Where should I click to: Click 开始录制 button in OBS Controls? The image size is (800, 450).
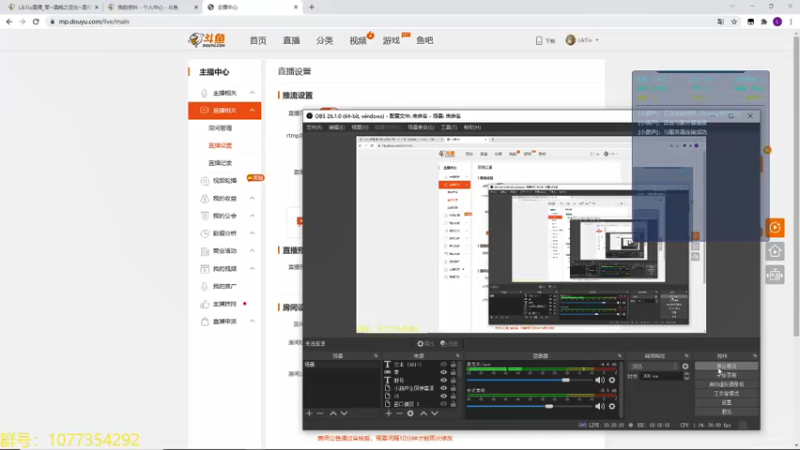[726, 375]
